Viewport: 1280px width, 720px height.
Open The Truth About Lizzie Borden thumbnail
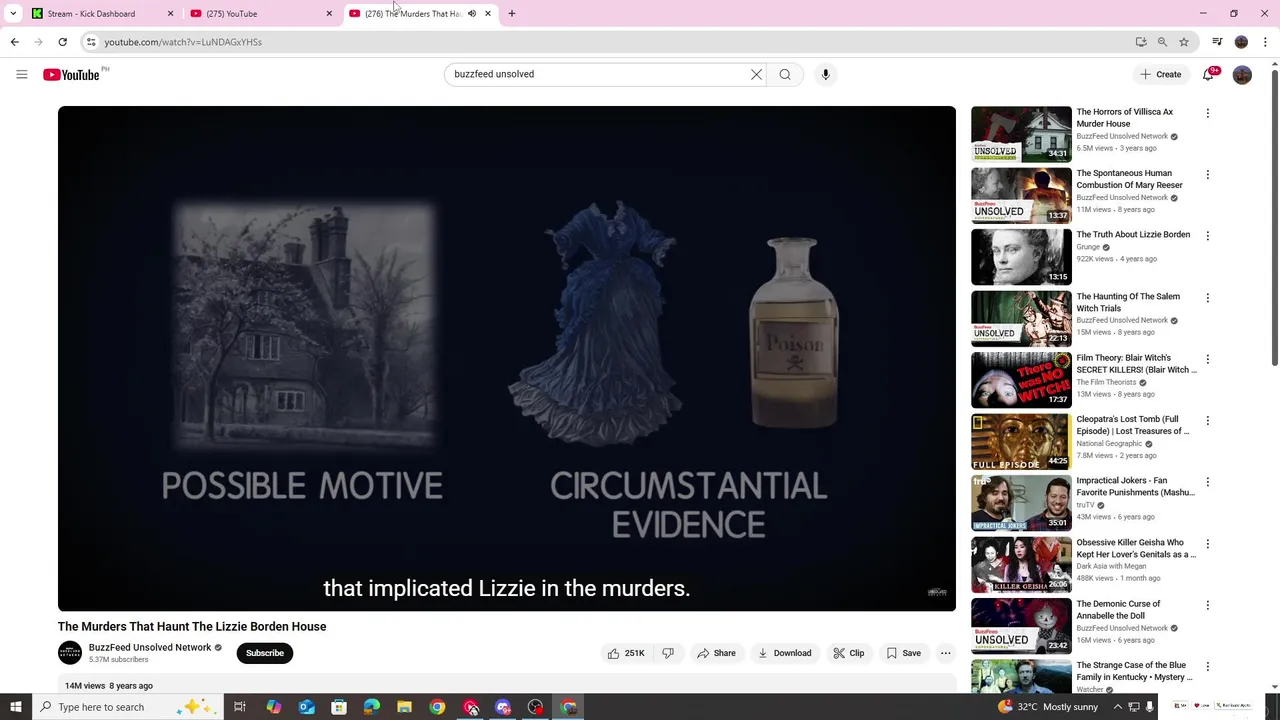pyautogui.click(x=1021, y=257)
